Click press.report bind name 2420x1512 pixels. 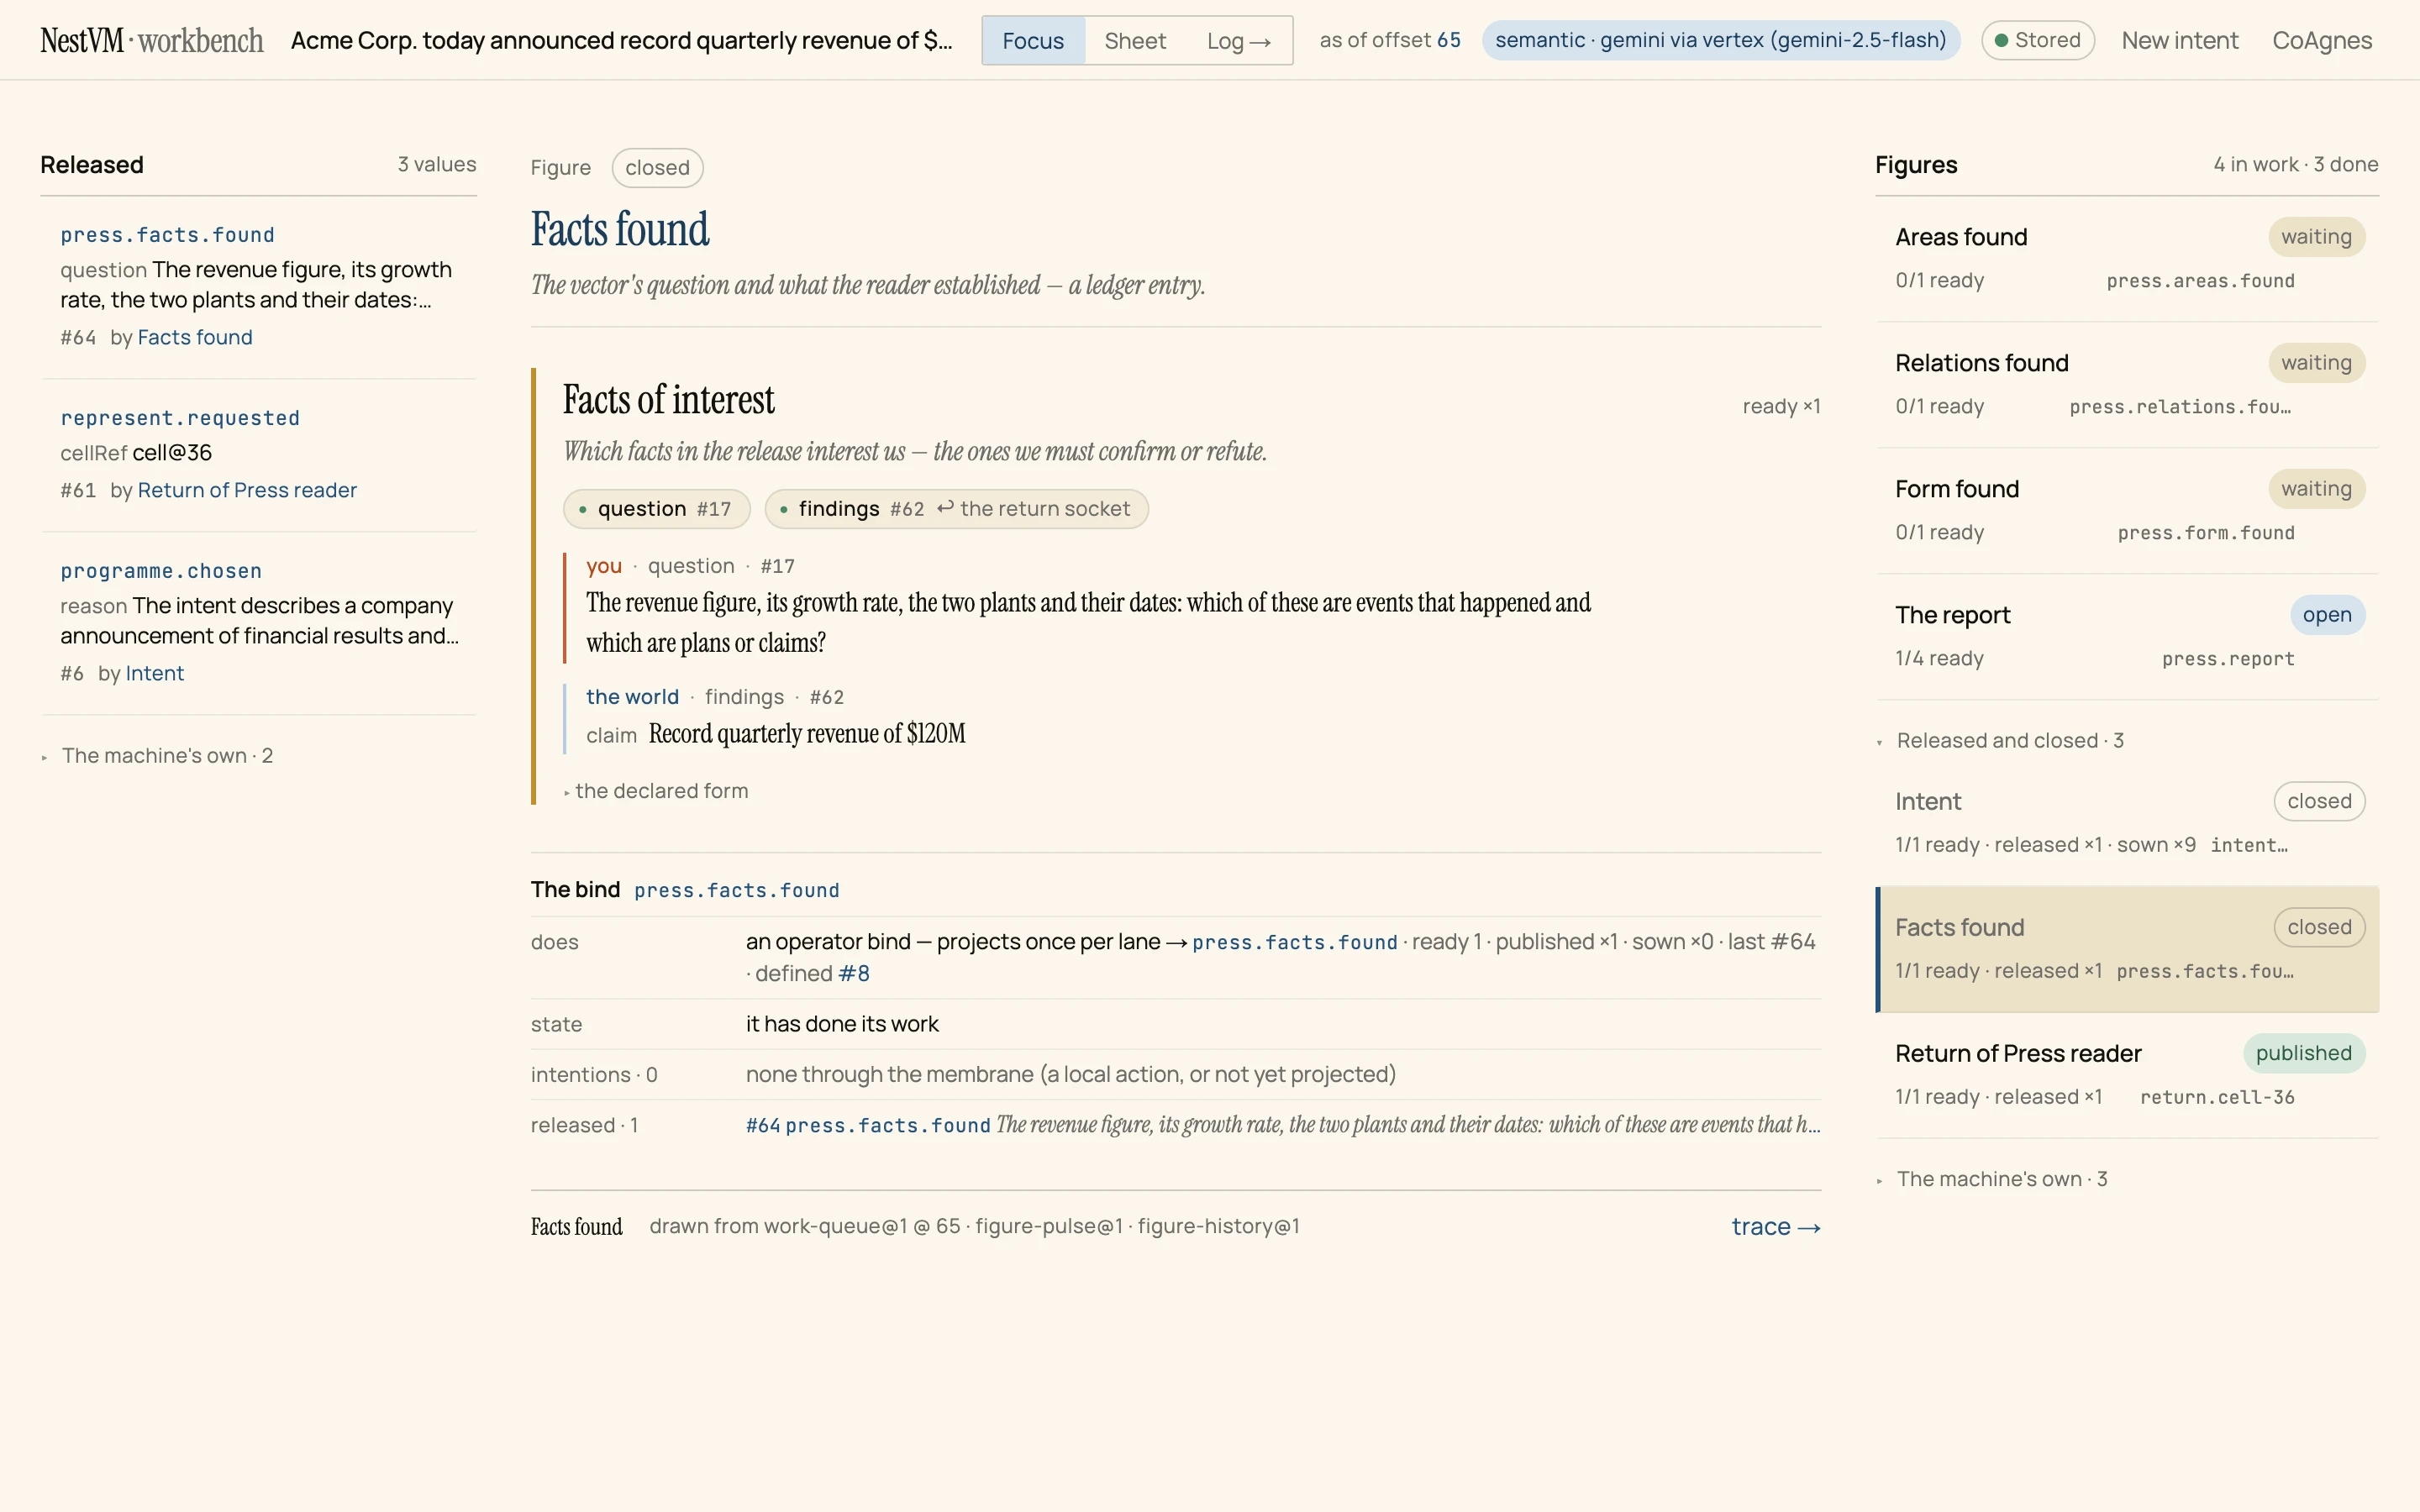2228,659
